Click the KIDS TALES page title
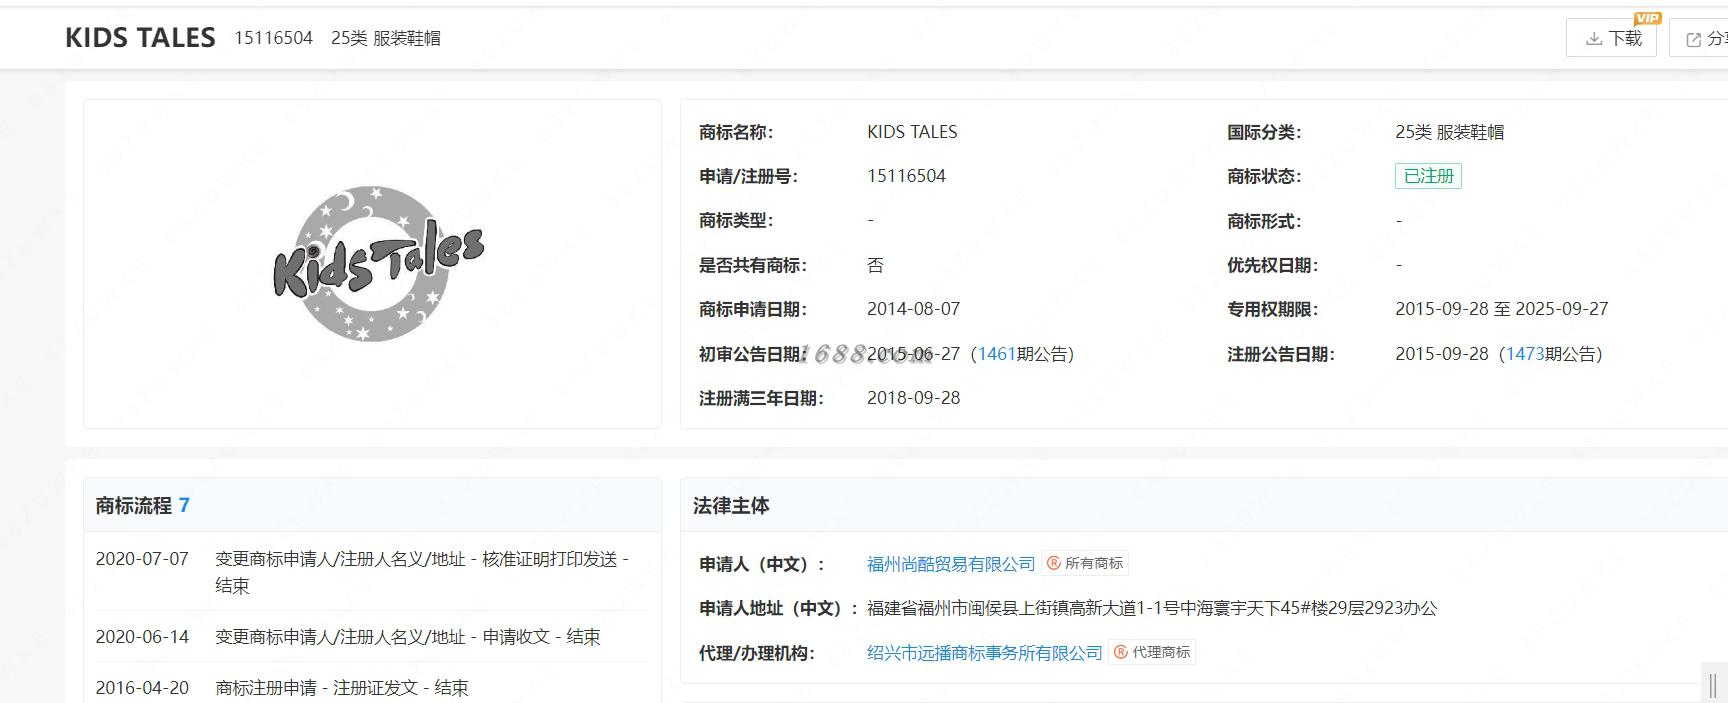Image resolution: width=1728 pixels, height=703 pixels. pyautogui.click(x=140, y=38)
